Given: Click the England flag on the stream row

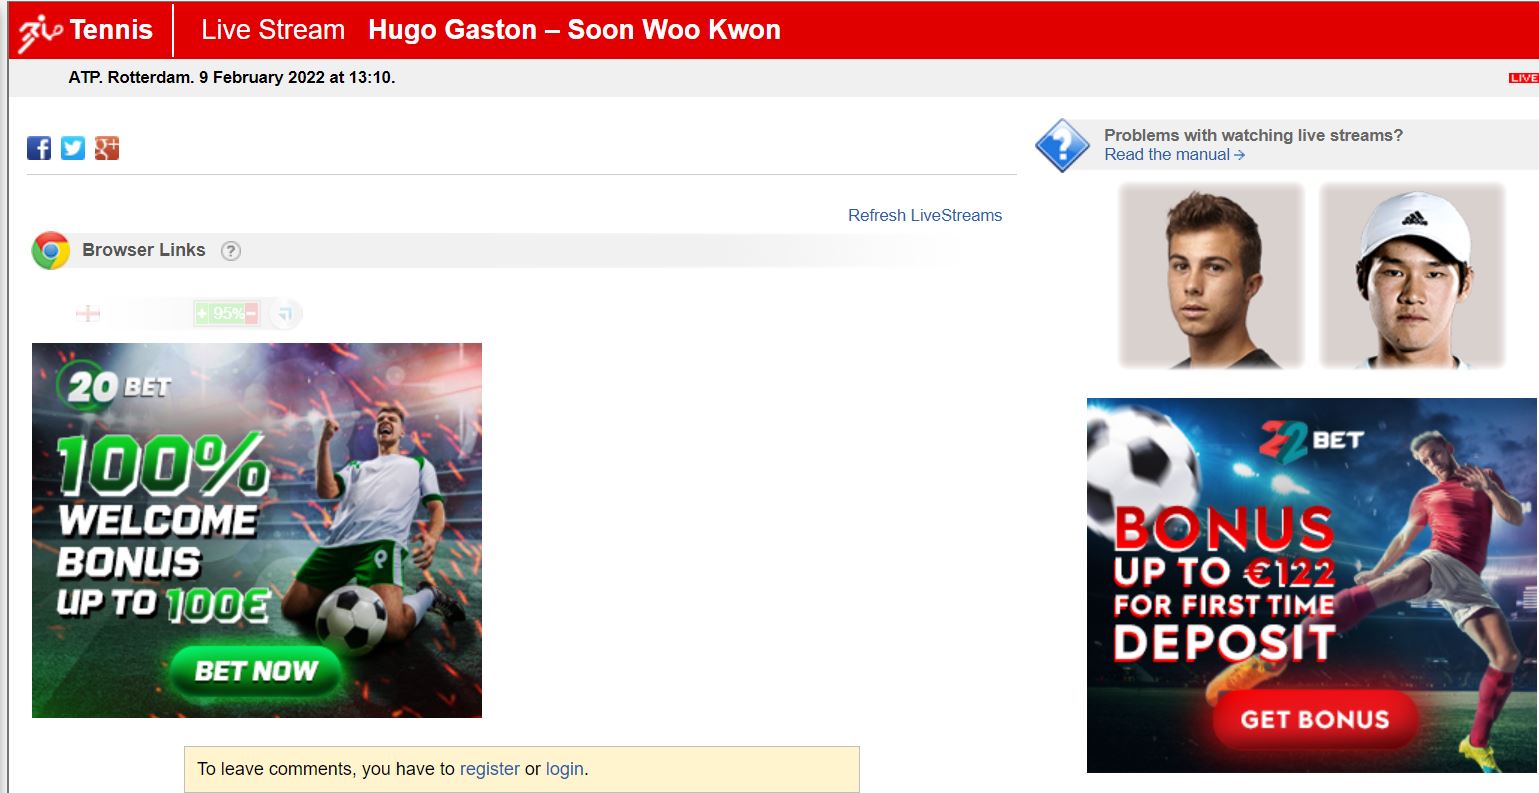Looking at the screenshot, I should coord(88,314).
